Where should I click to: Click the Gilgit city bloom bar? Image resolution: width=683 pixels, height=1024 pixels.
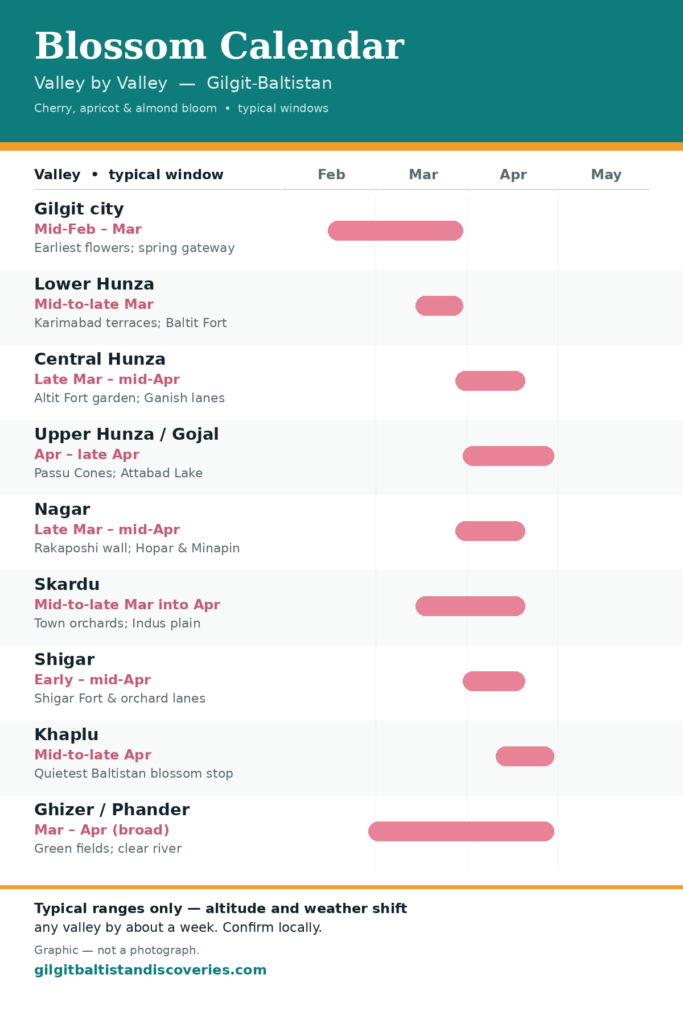(x=396, y=231)
